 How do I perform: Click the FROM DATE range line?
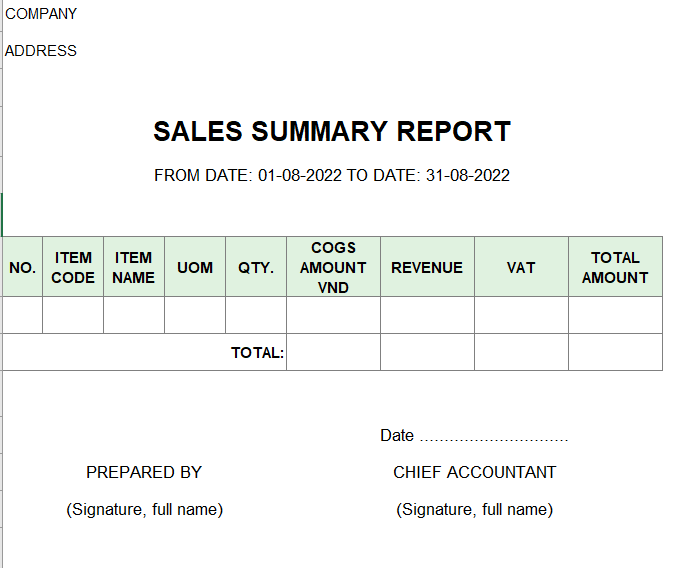(x=332, y=175)
